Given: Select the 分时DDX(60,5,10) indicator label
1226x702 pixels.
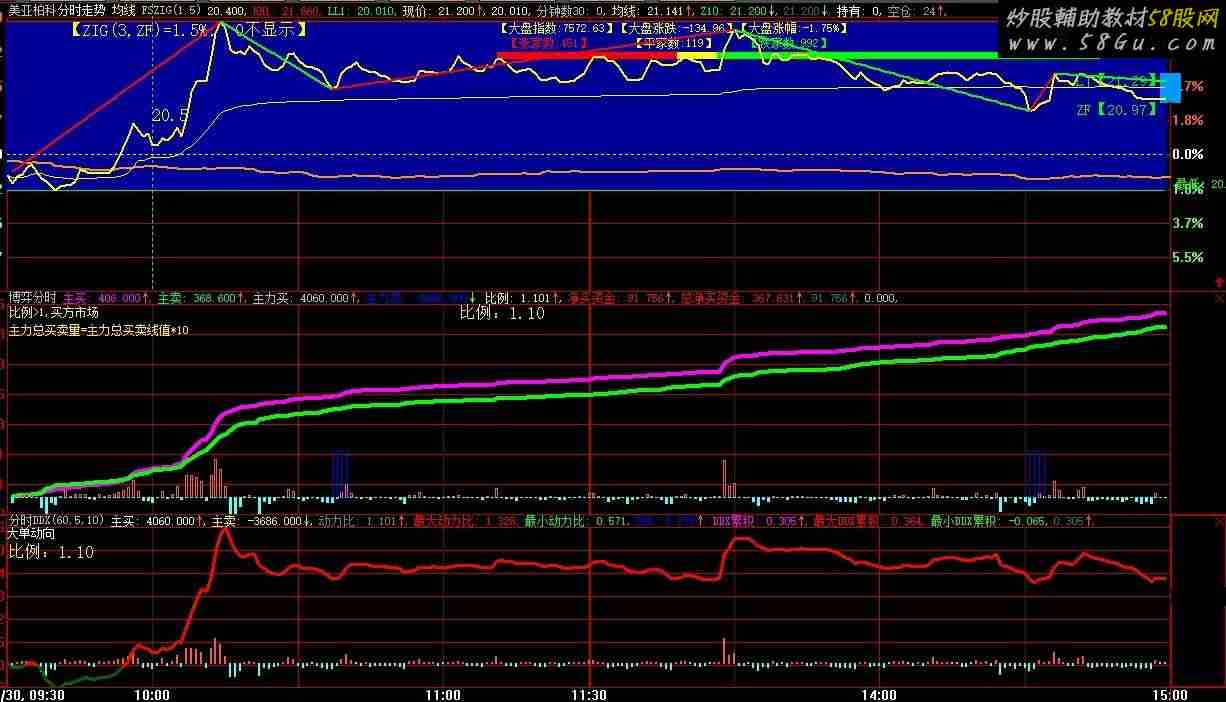Looking at the screenshot, I should point(56,521).
